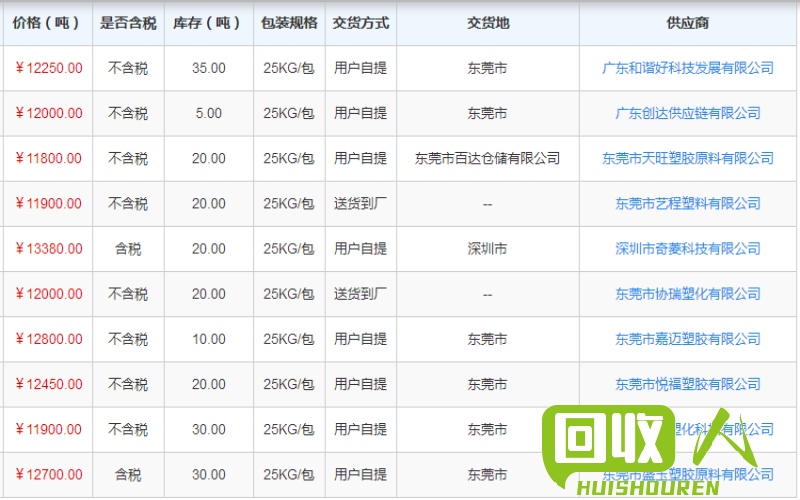
Task: Click 含税 in the ¥12700.00 row
Action: tap(128, 474)
